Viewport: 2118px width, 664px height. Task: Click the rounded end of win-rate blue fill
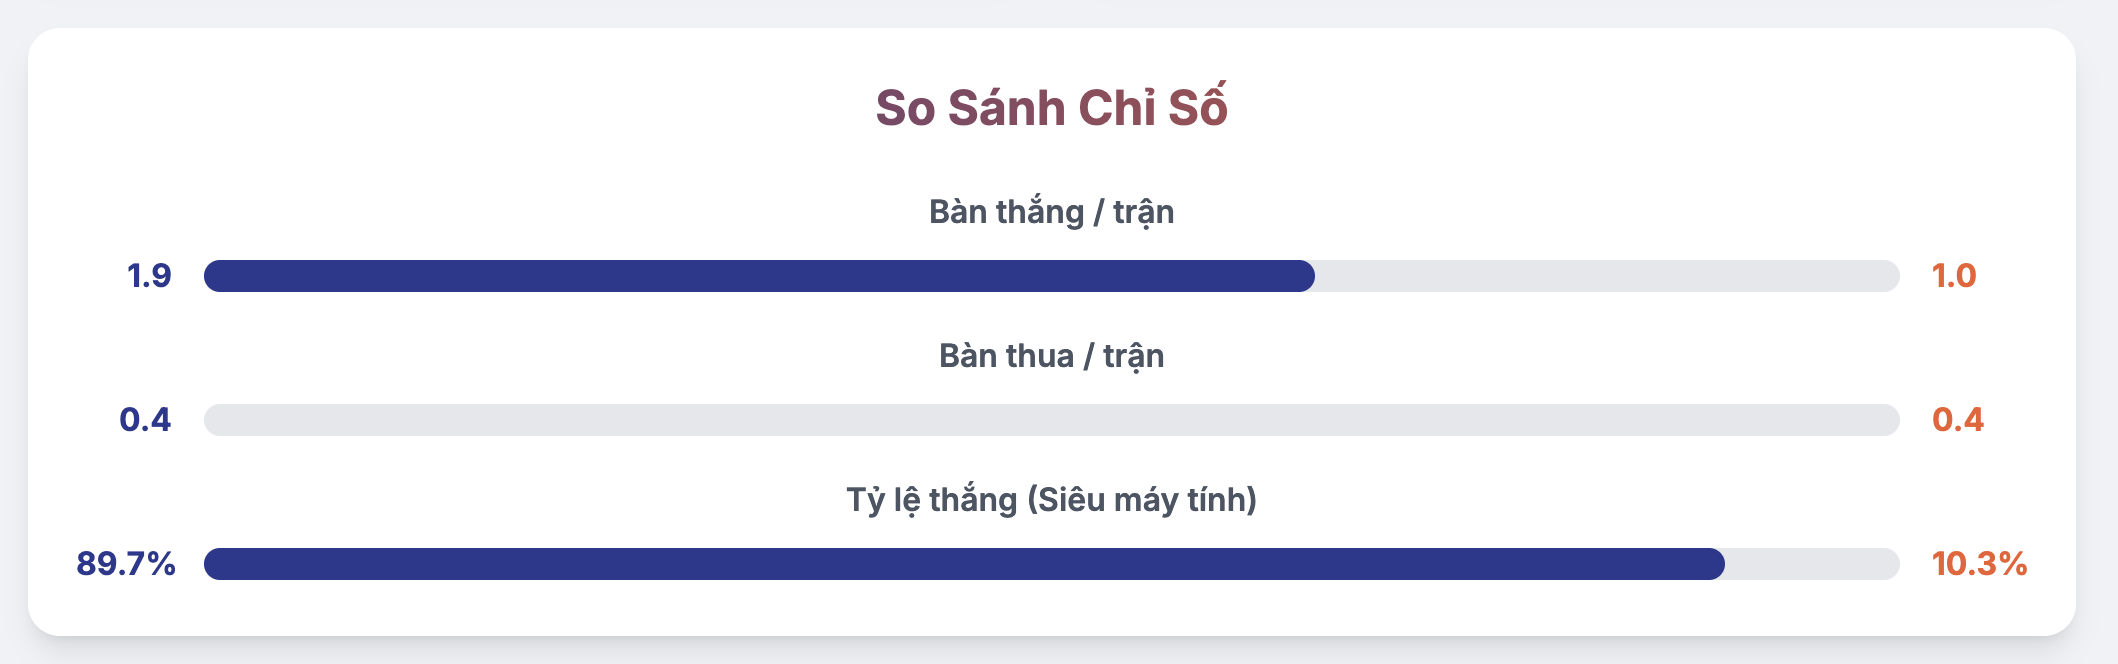(1714, 564)
